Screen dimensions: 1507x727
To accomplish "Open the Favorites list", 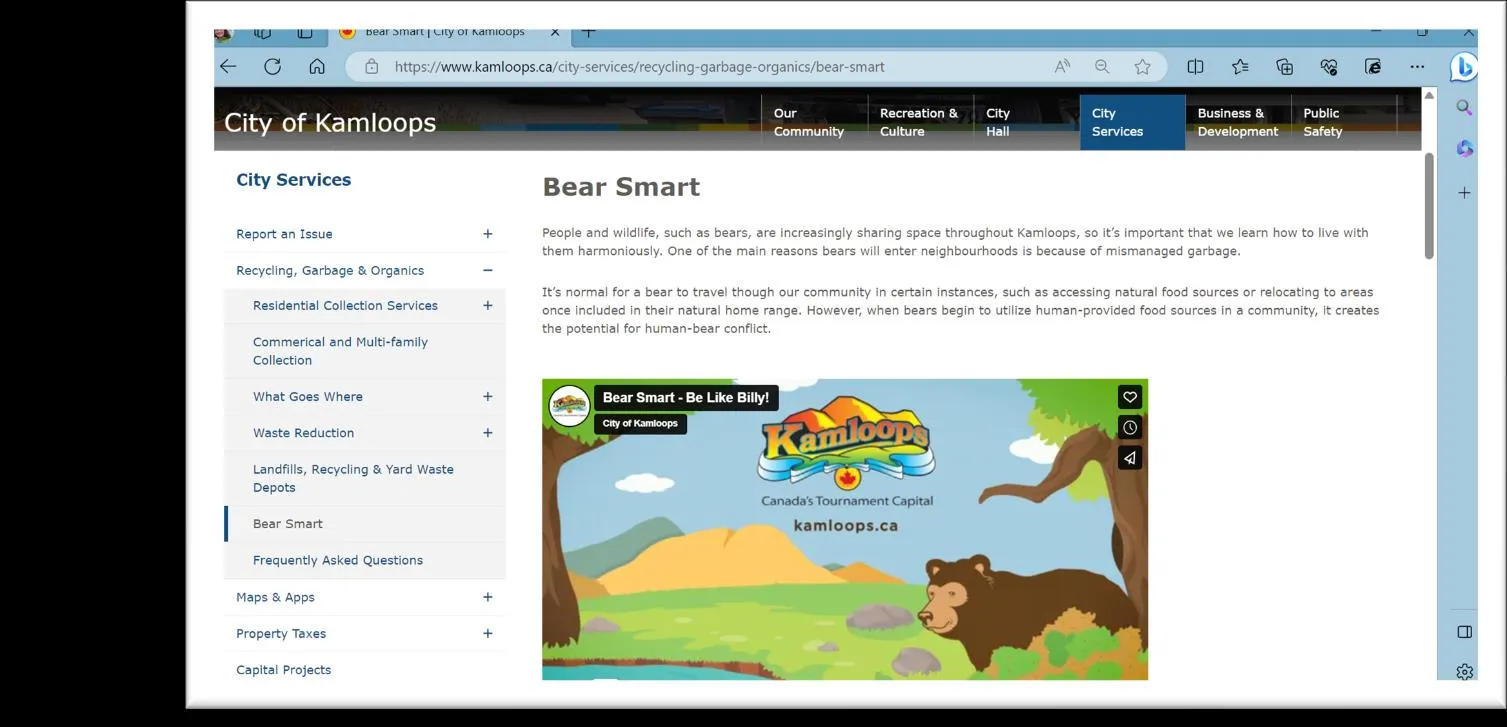I will coord(1240,67).
